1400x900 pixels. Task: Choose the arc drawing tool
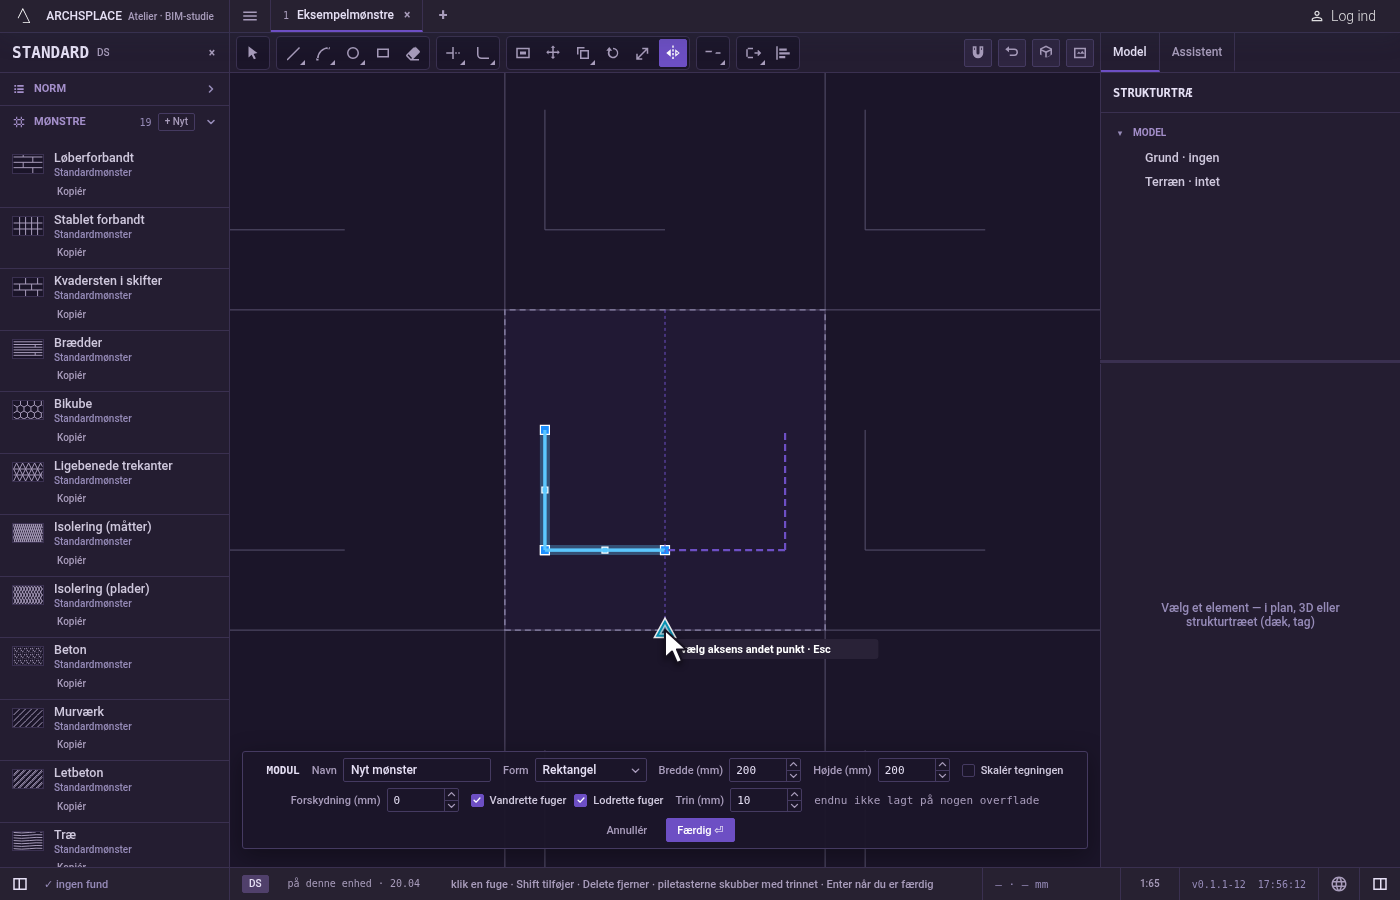tap(323, 53)
